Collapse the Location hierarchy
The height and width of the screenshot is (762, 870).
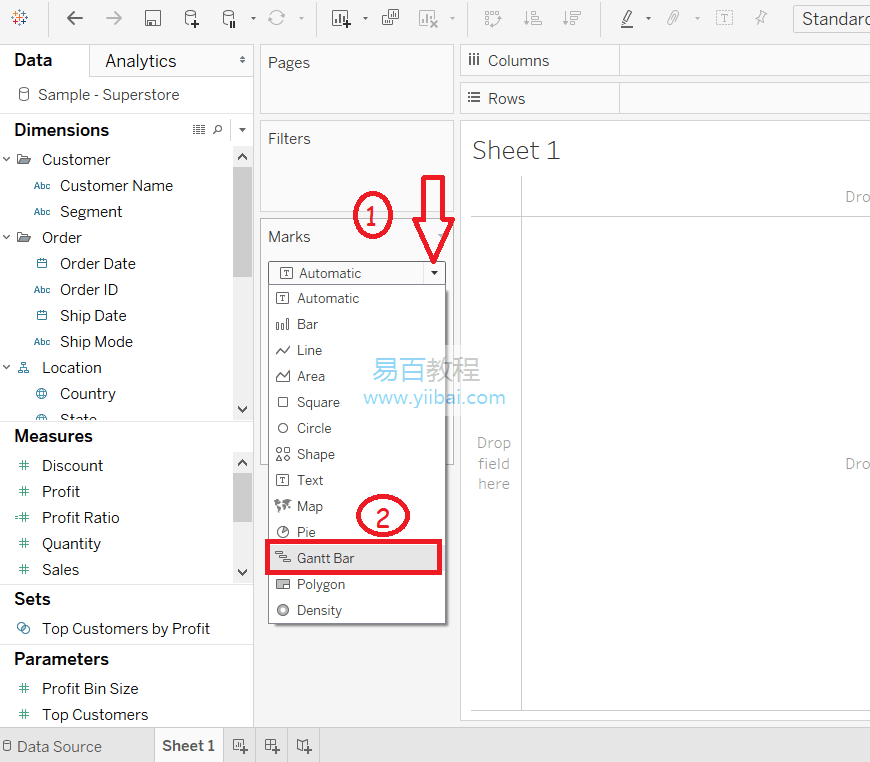[7, 367]
